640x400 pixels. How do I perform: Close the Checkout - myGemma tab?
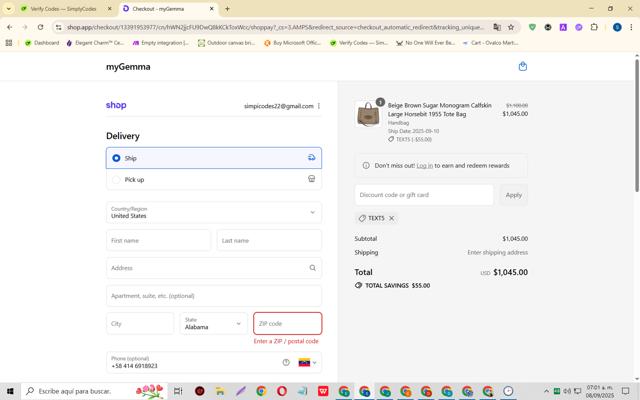click(211, 9)
